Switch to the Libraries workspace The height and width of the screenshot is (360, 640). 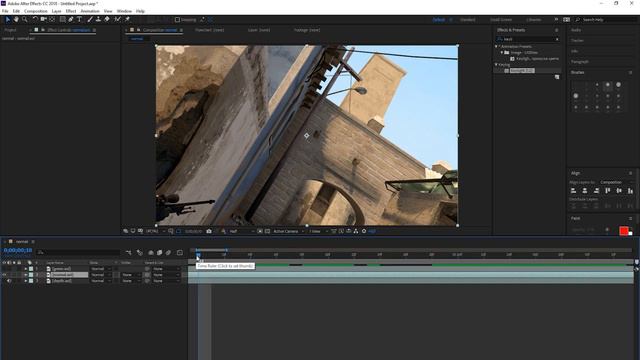(533, 20)
